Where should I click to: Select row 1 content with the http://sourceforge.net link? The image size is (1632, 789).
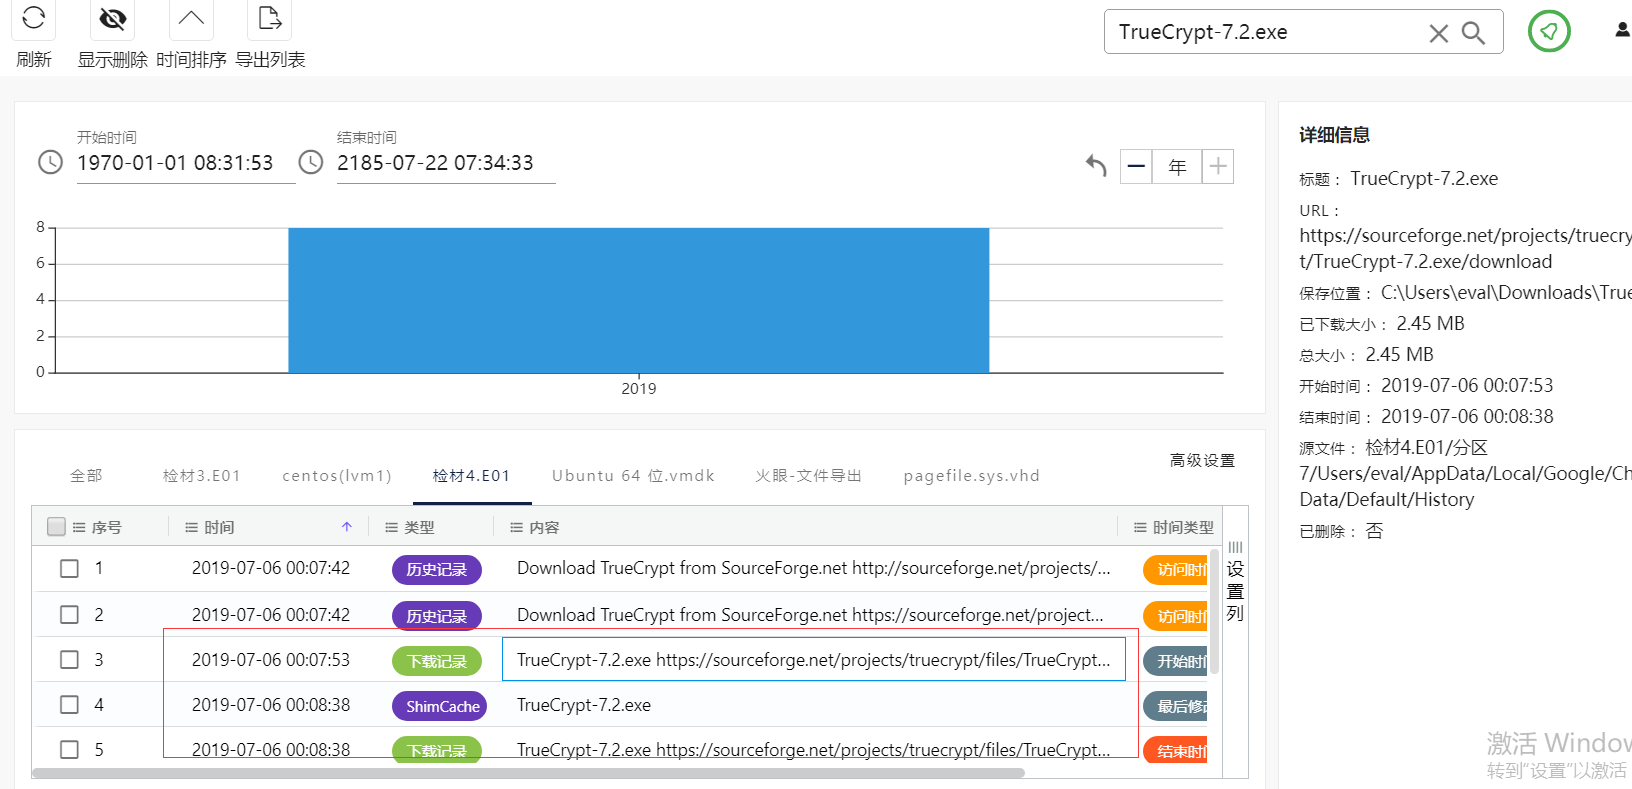[x=813, y=568]
